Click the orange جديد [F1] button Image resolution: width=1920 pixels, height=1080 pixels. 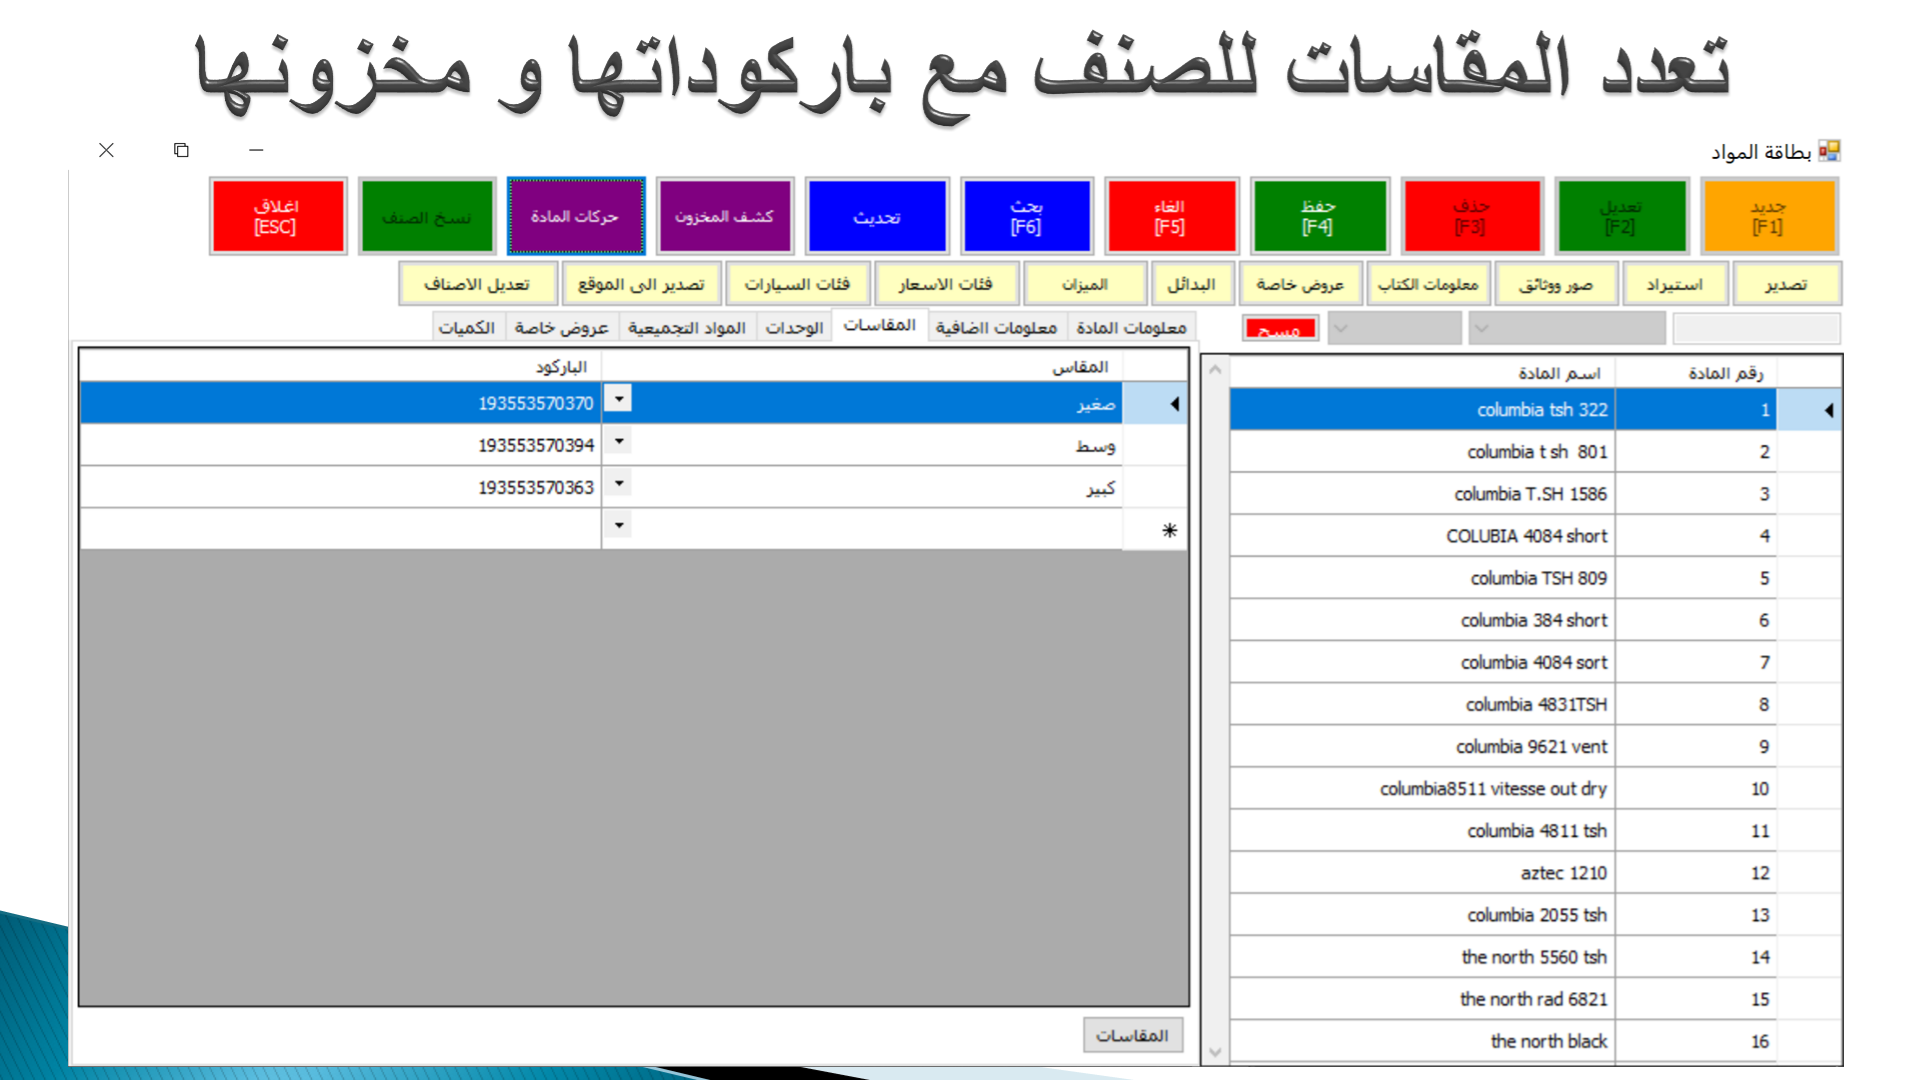tap(1768, 216)
